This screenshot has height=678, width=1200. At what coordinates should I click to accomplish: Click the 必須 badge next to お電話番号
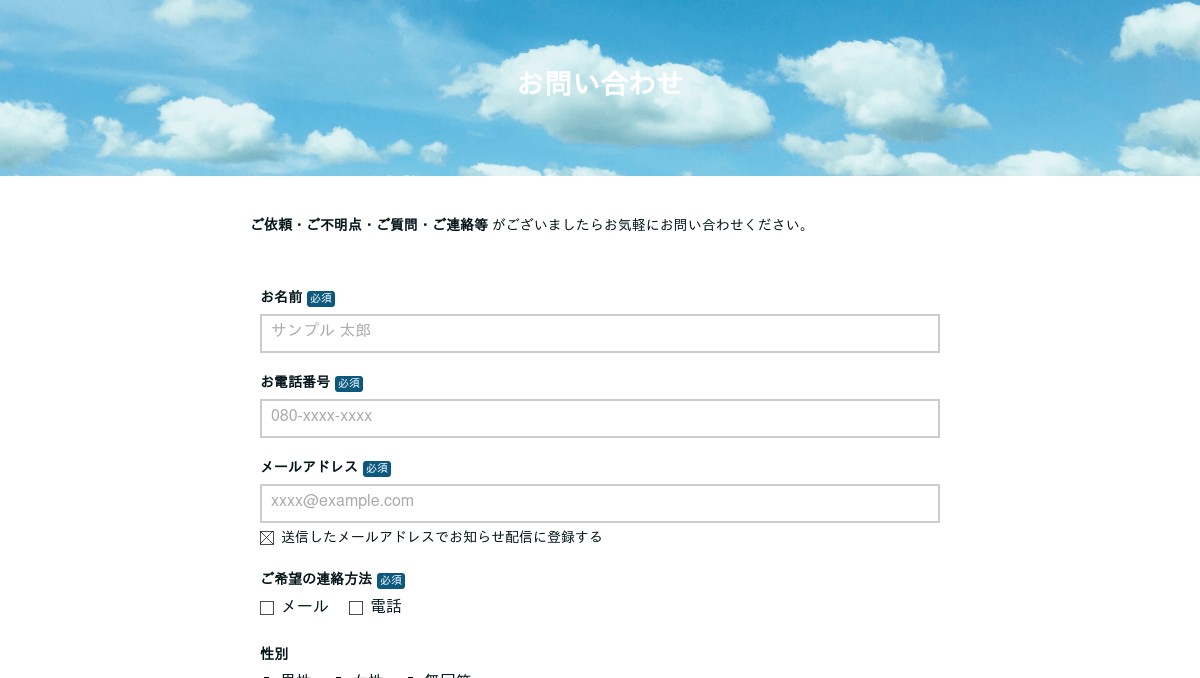(x=349, y=383)
